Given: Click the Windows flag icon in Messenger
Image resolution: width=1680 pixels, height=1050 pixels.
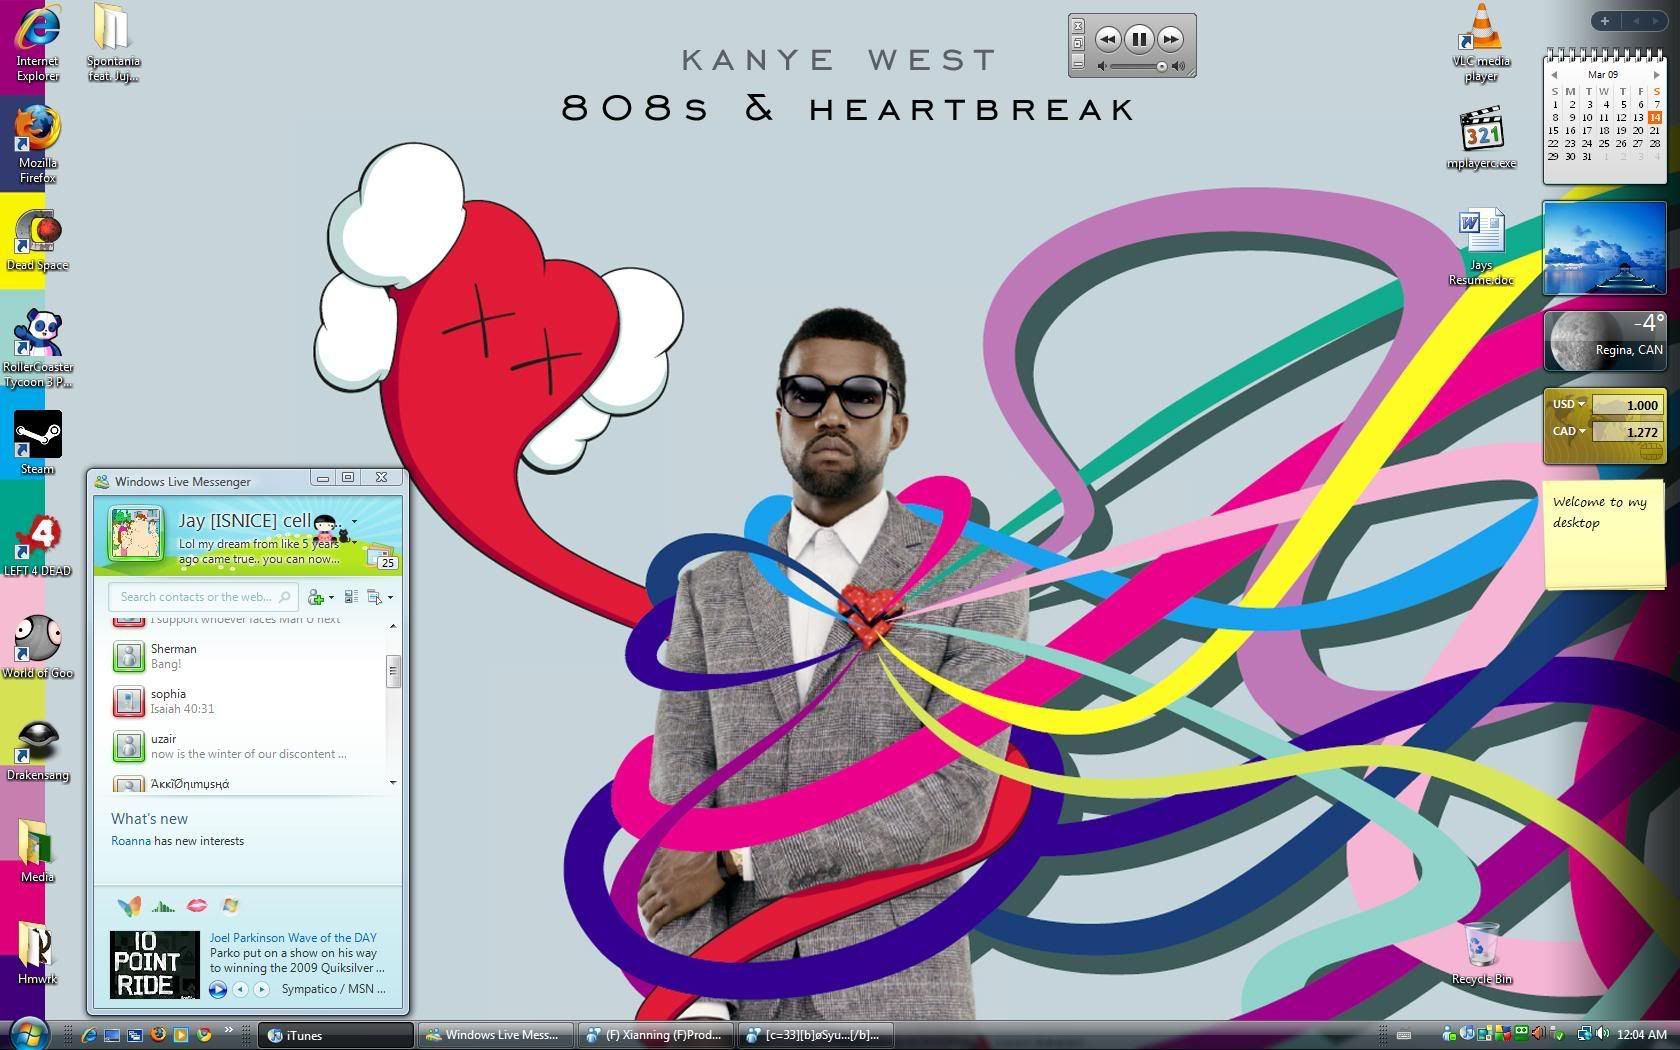Looking at the screenshot, I should (x=230, y=905).
